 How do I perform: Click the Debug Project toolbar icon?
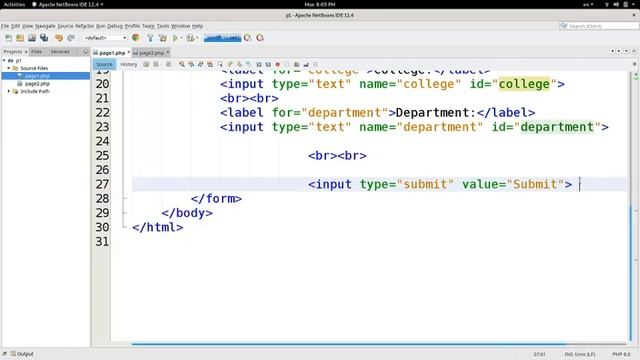click(x=190, y=38)
